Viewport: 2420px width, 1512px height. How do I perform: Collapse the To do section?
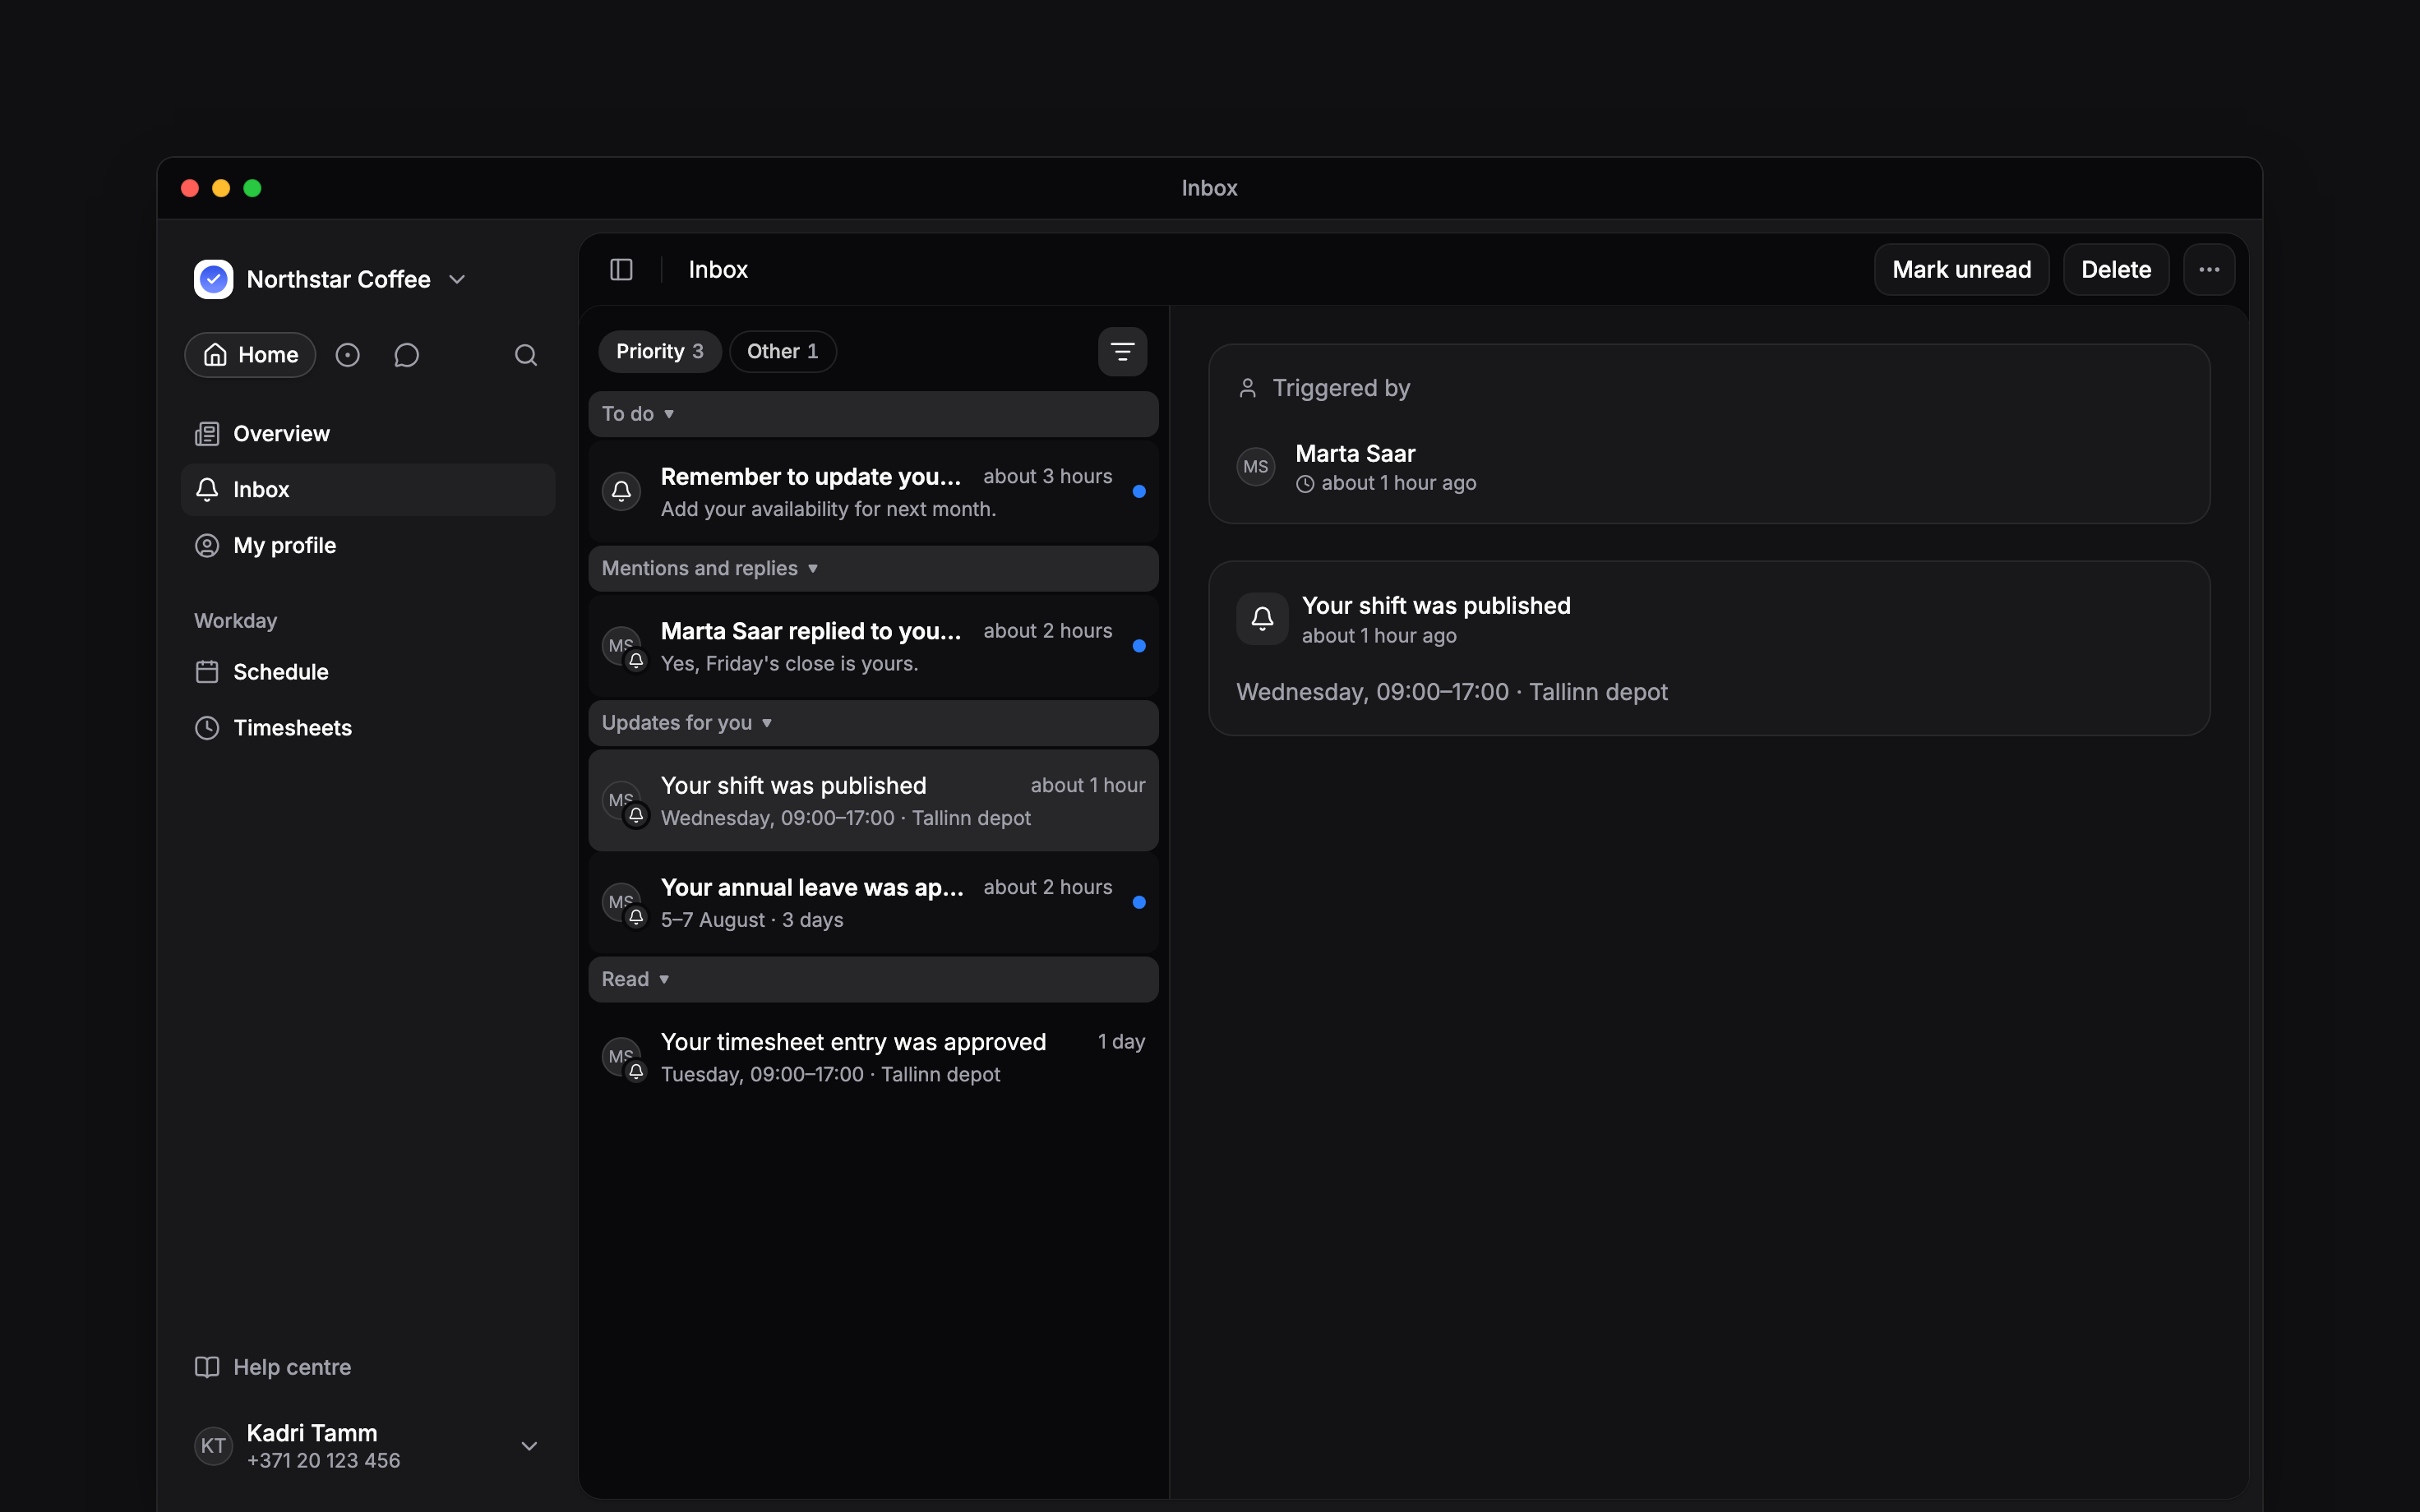(x=873, y=414)
